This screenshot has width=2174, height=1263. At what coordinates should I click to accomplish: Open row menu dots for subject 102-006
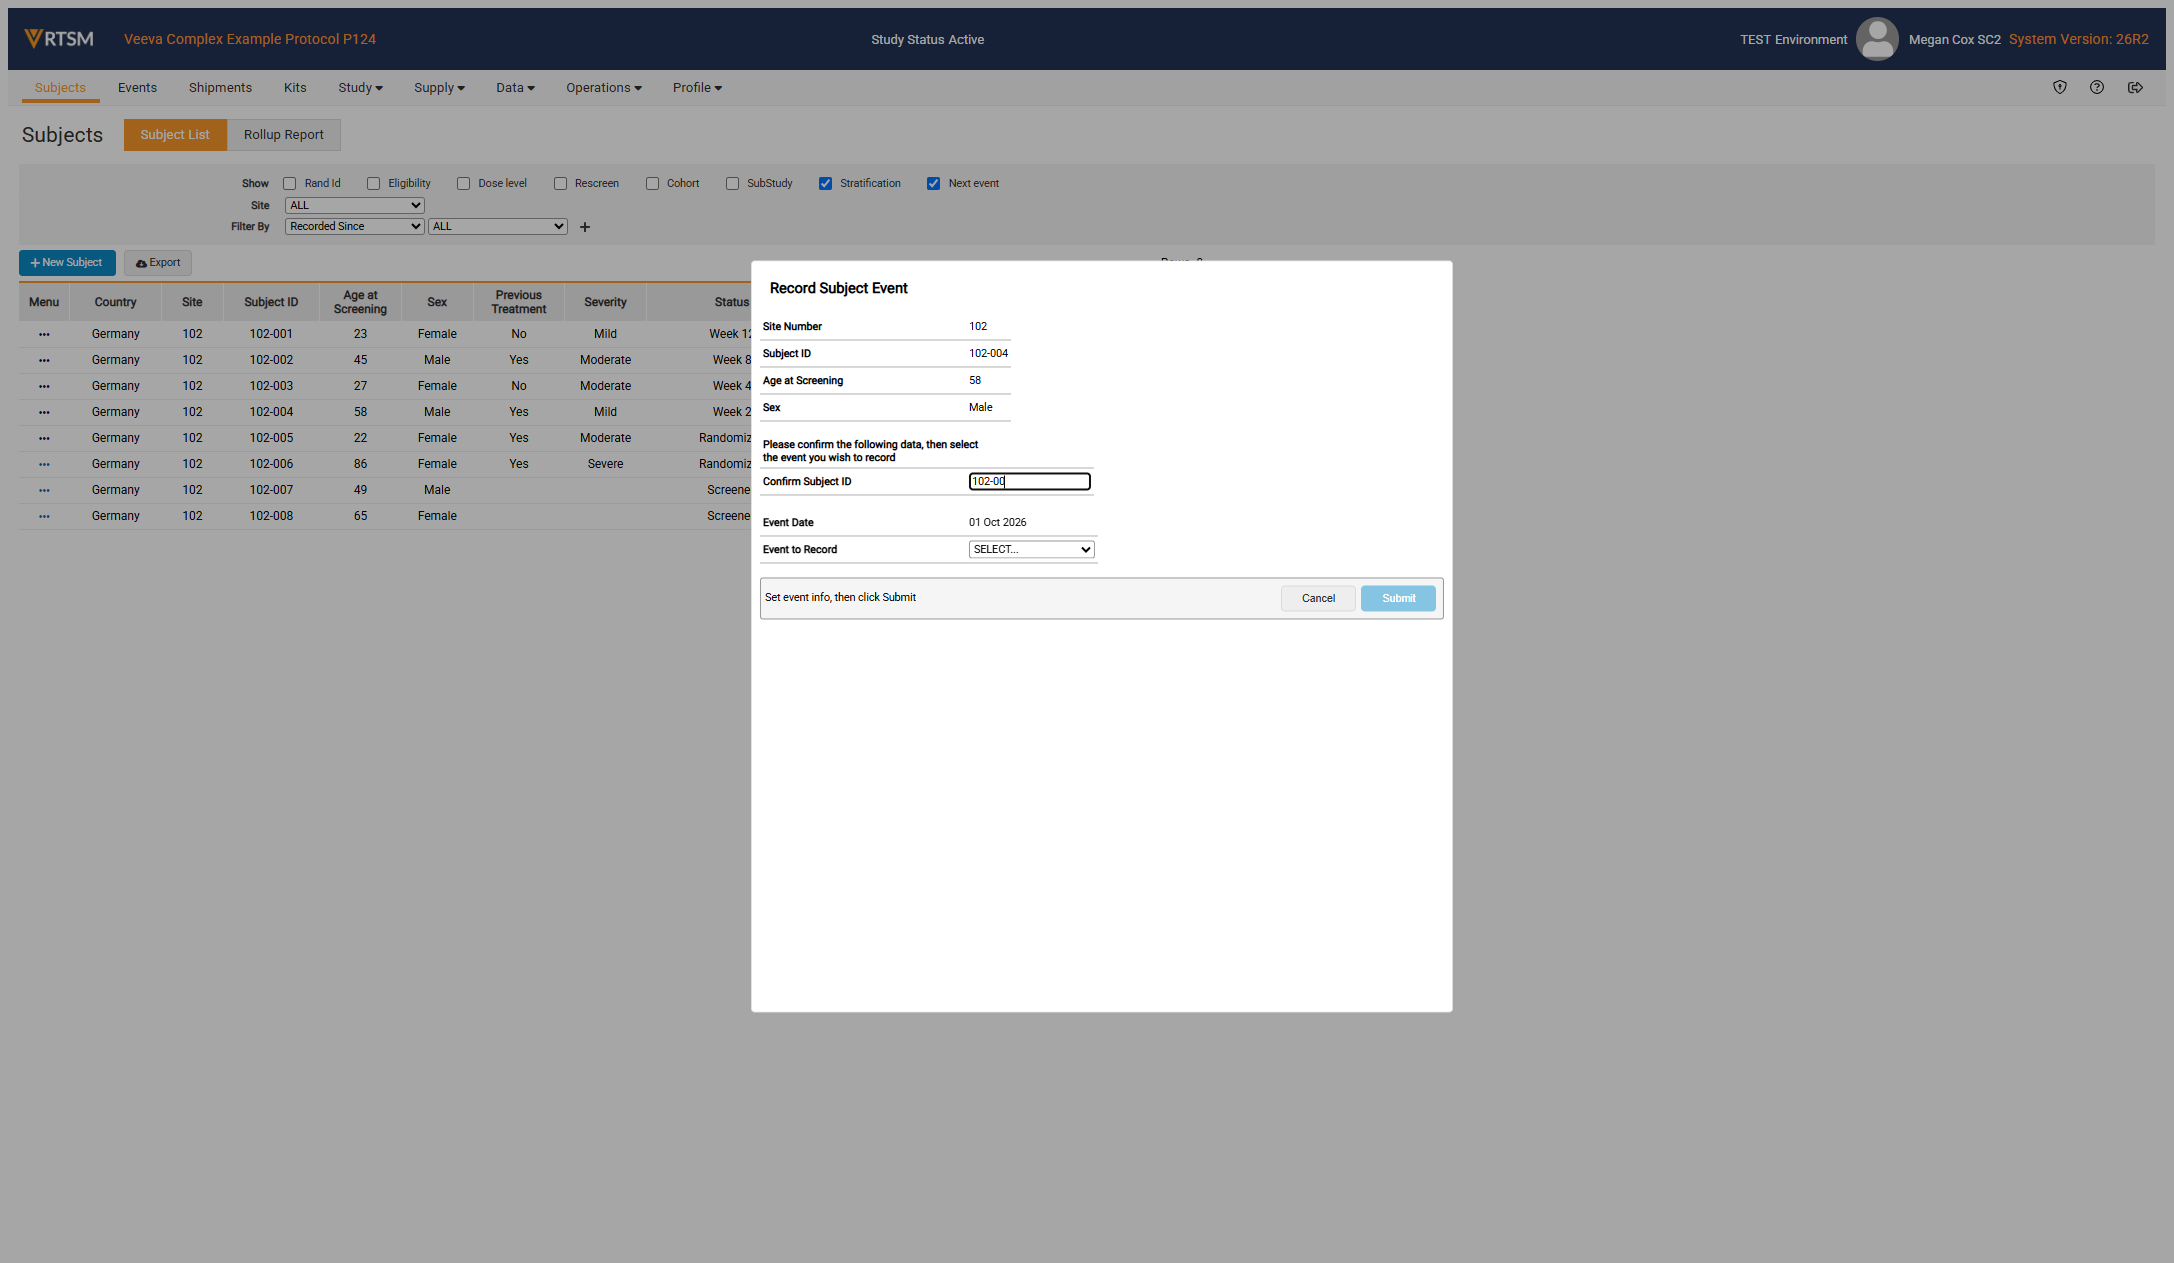coord(44,464)
